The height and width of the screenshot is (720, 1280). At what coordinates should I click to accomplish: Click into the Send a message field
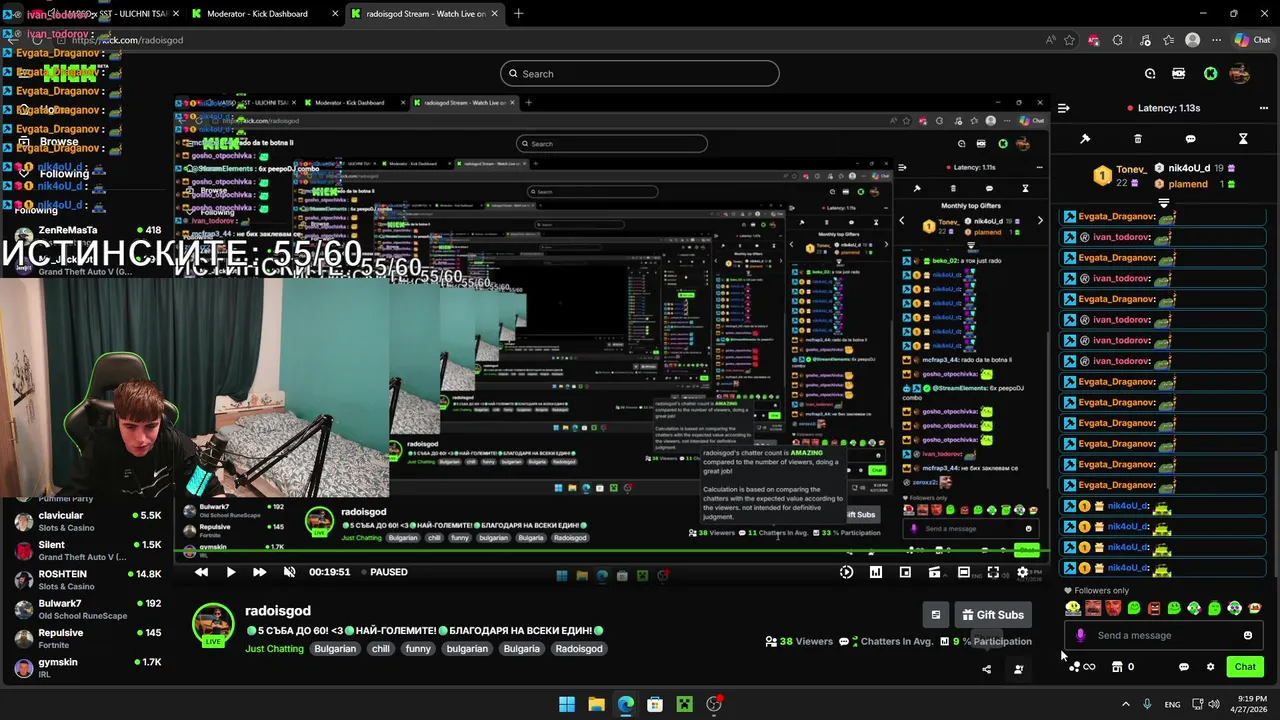pos(1164,635)
